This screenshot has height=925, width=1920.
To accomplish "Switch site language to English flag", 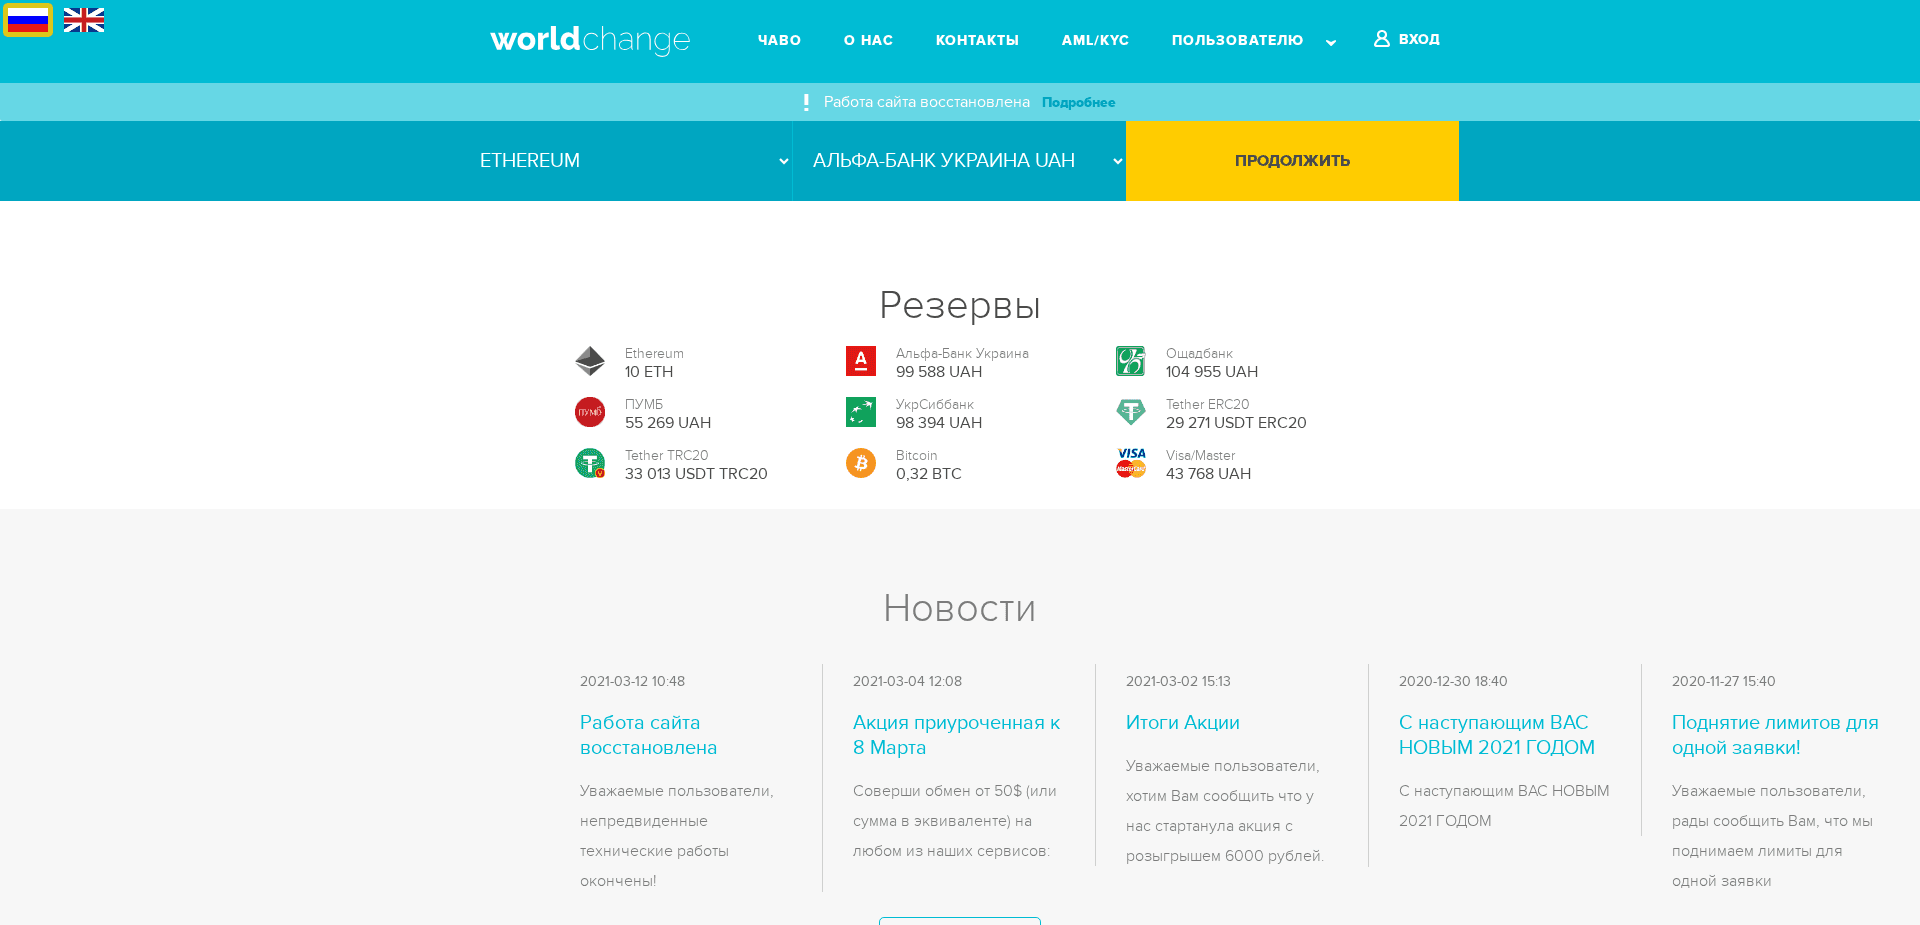I will click(x=83, y=18).
